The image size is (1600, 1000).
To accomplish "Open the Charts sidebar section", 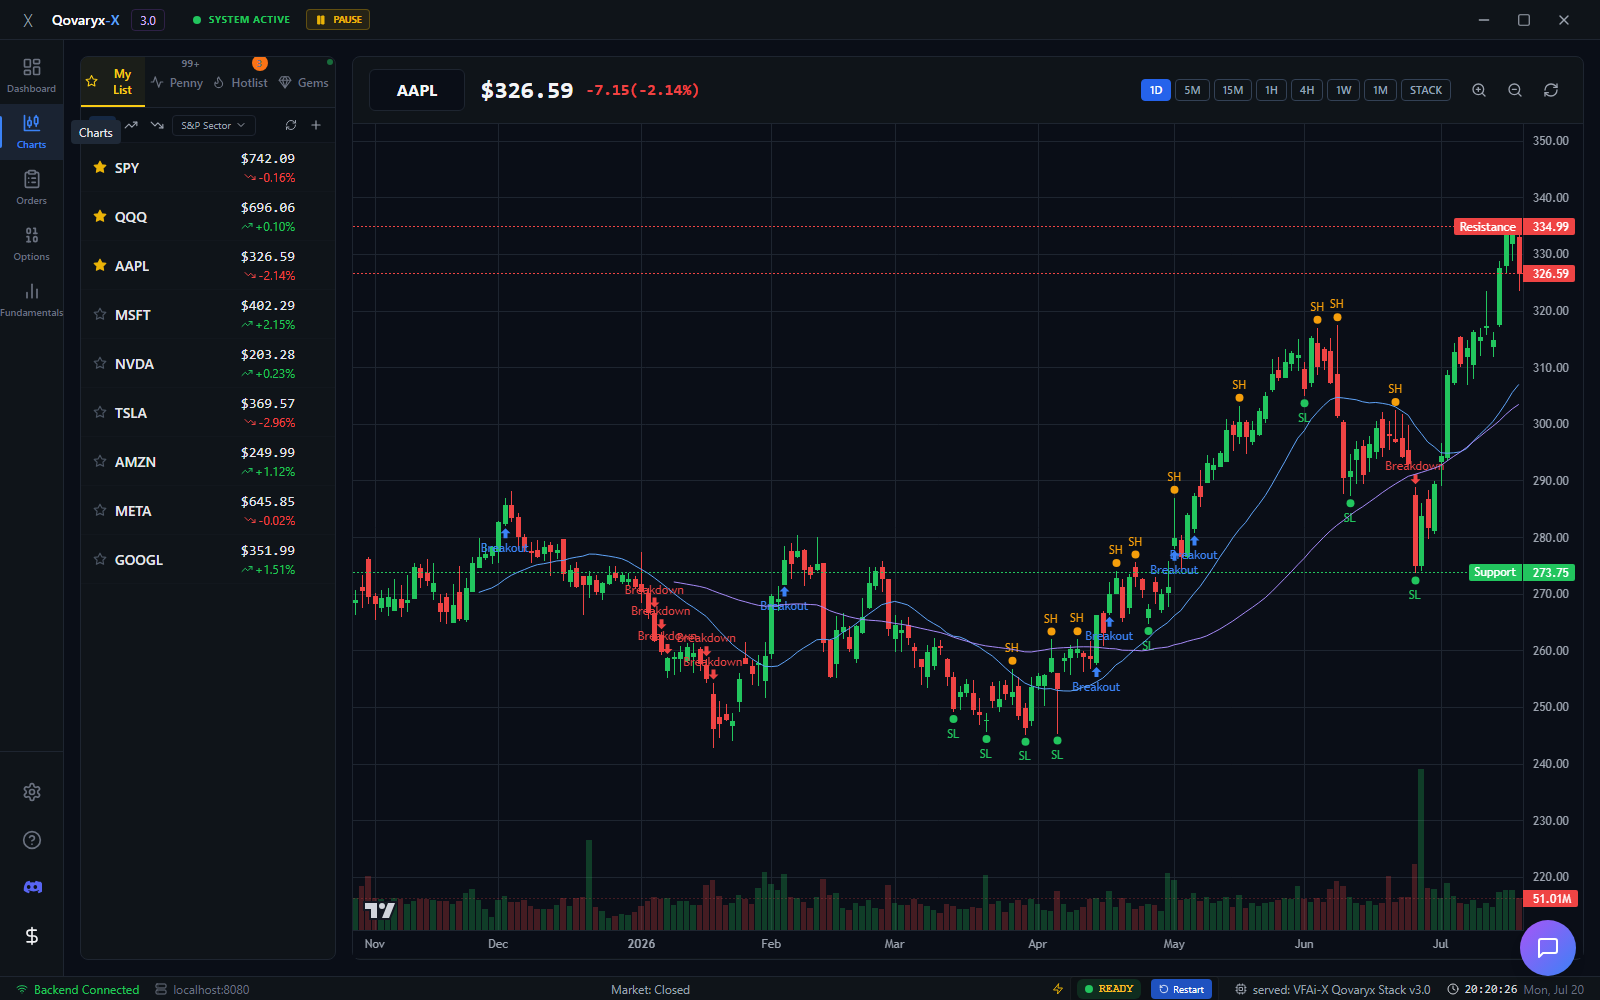I will coord(31,132).
